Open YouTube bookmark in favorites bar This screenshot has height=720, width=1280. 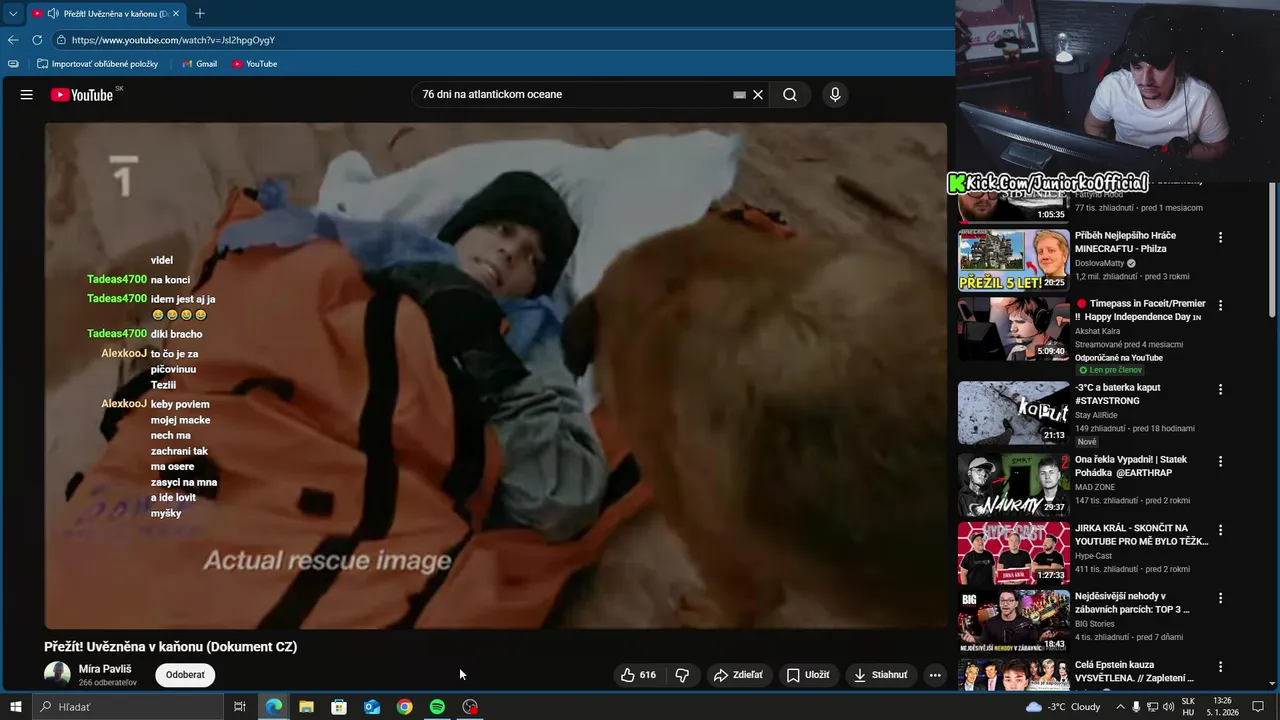(255, 64)
